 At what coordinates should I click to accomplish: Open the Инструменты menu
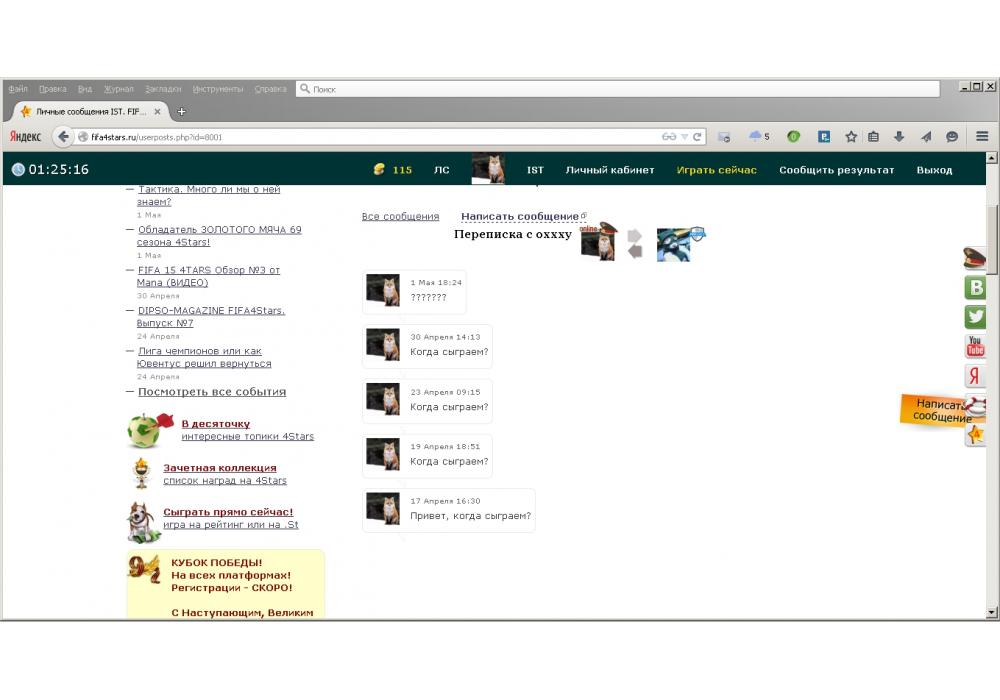[x=218, y=89]
